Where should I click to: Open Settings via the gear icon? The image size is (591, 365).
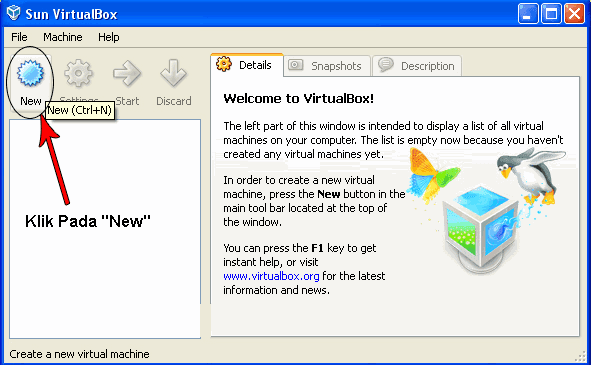pos(78,74)
